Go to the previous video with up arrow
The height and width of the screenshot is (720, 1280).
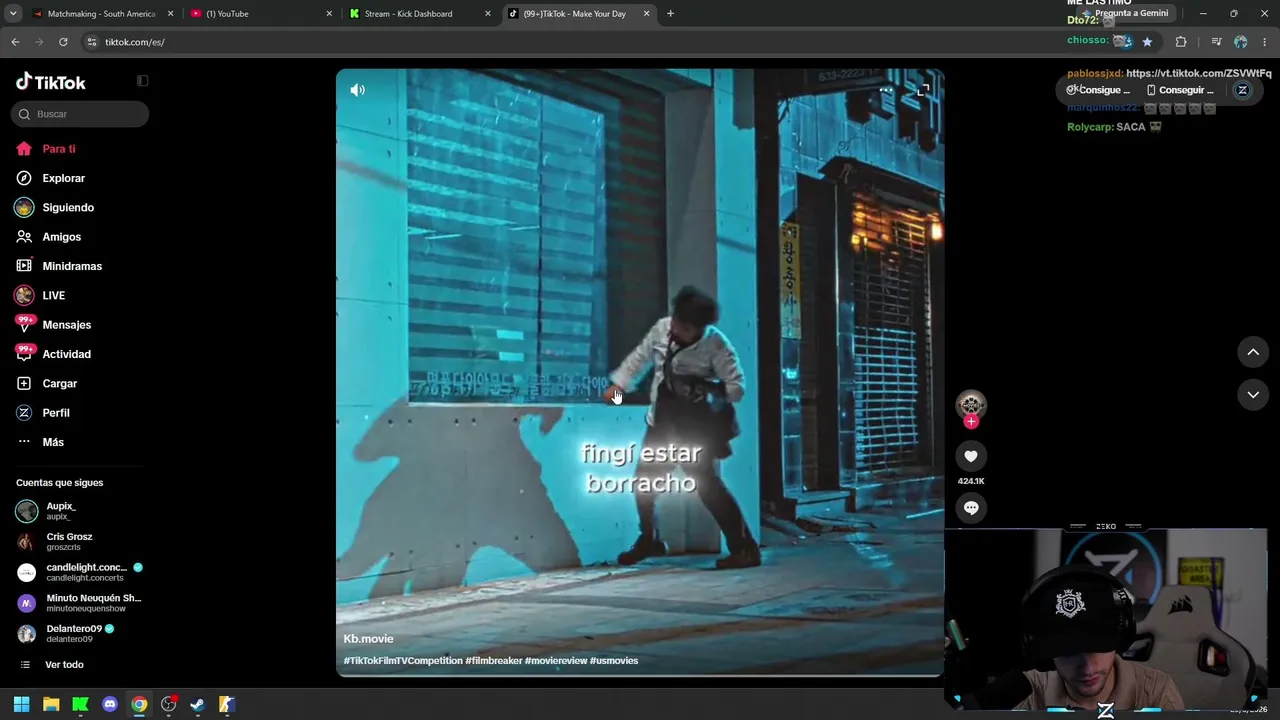(1253, 352)
